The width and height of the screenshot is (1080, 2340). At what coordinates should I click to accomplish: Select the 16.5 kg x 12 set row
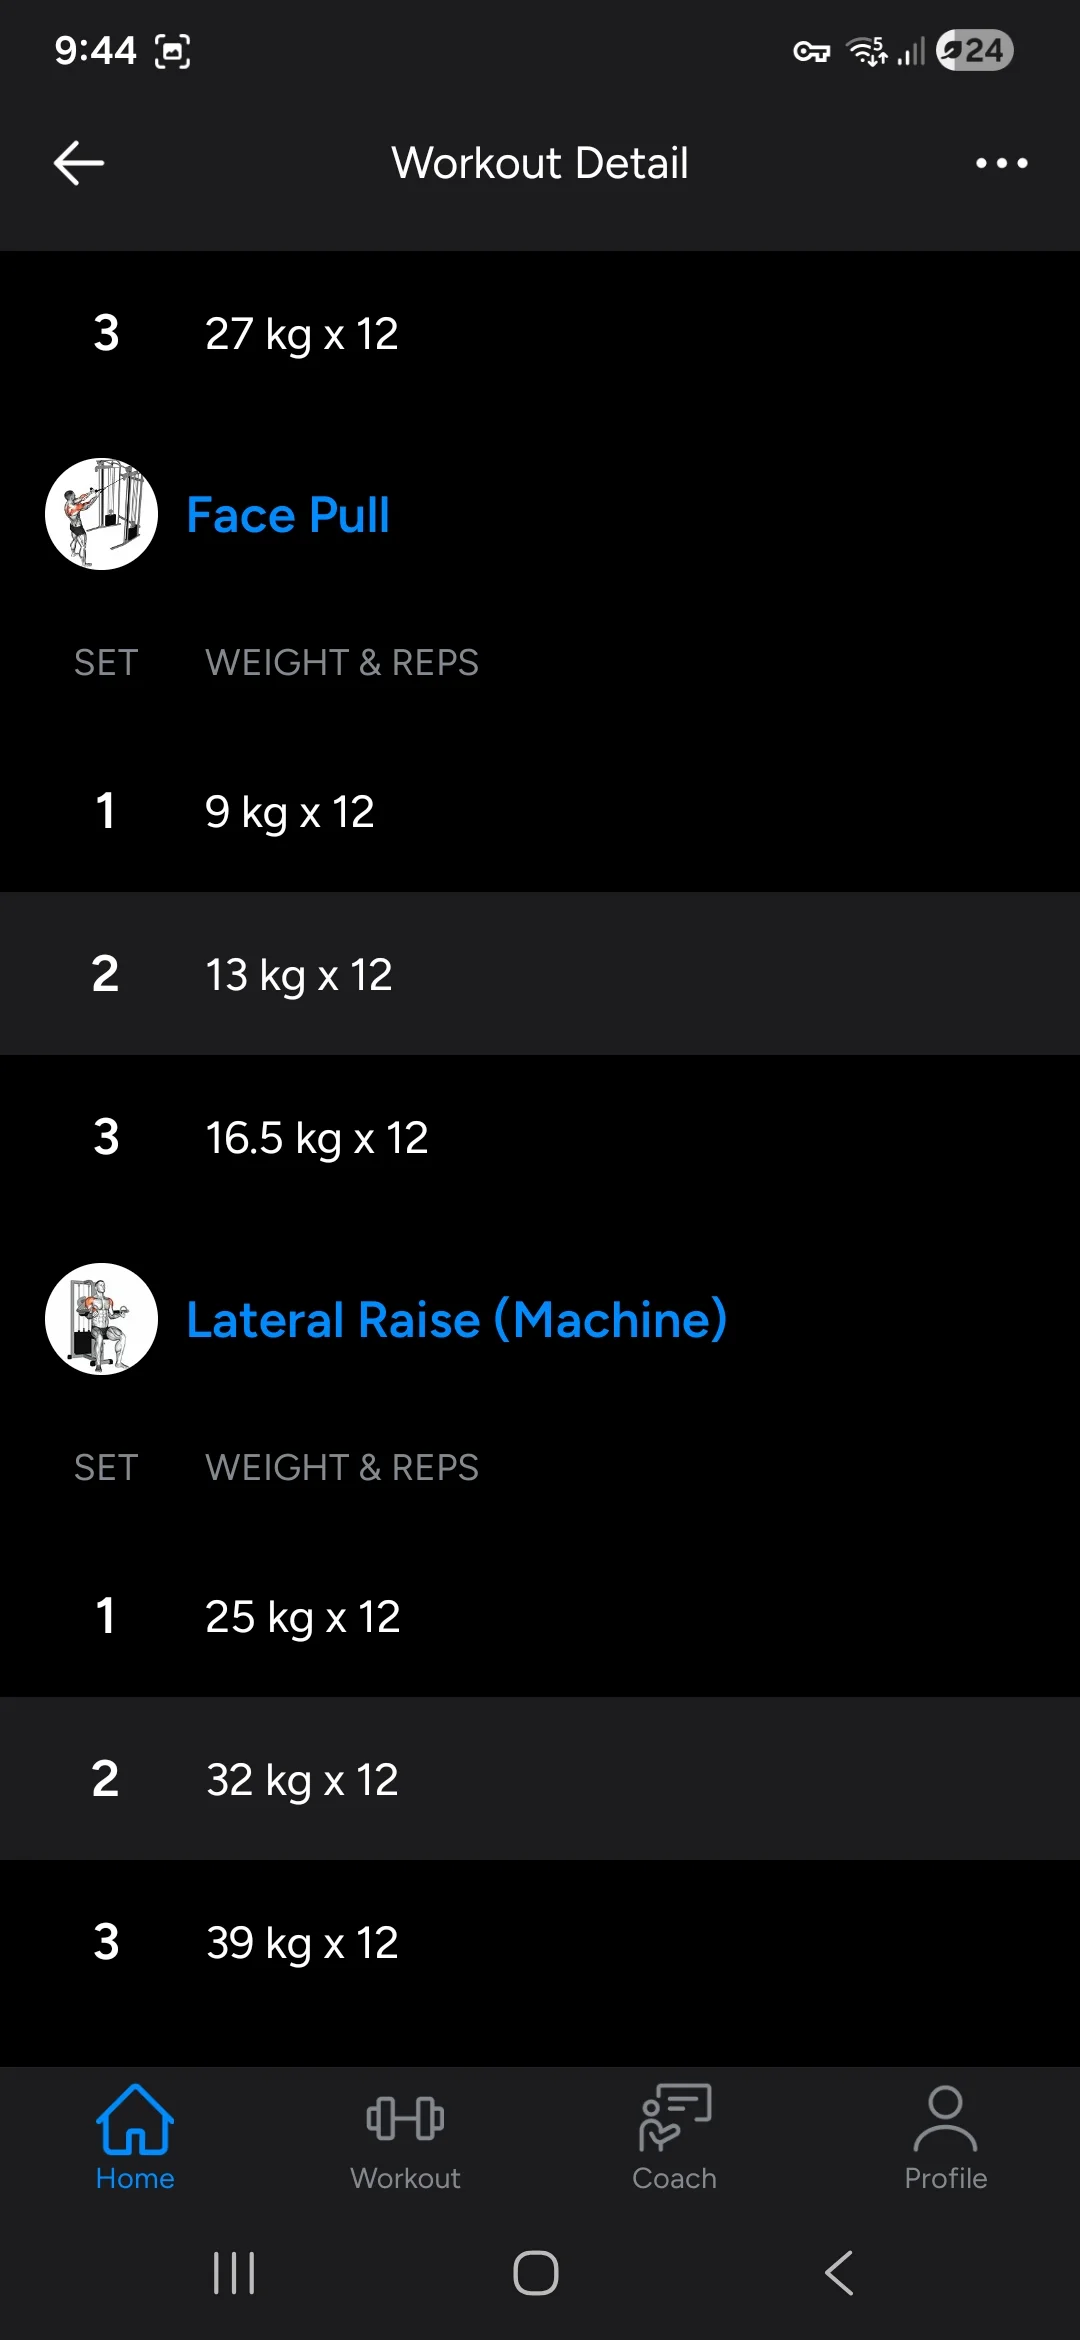[x=540, y=1137]
